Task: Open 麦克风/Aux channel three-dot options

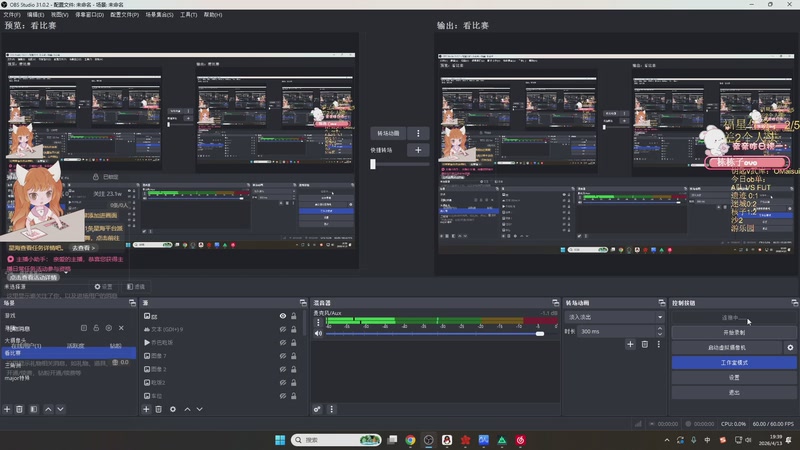Action: pyautogui.click(x=318, y=322)
